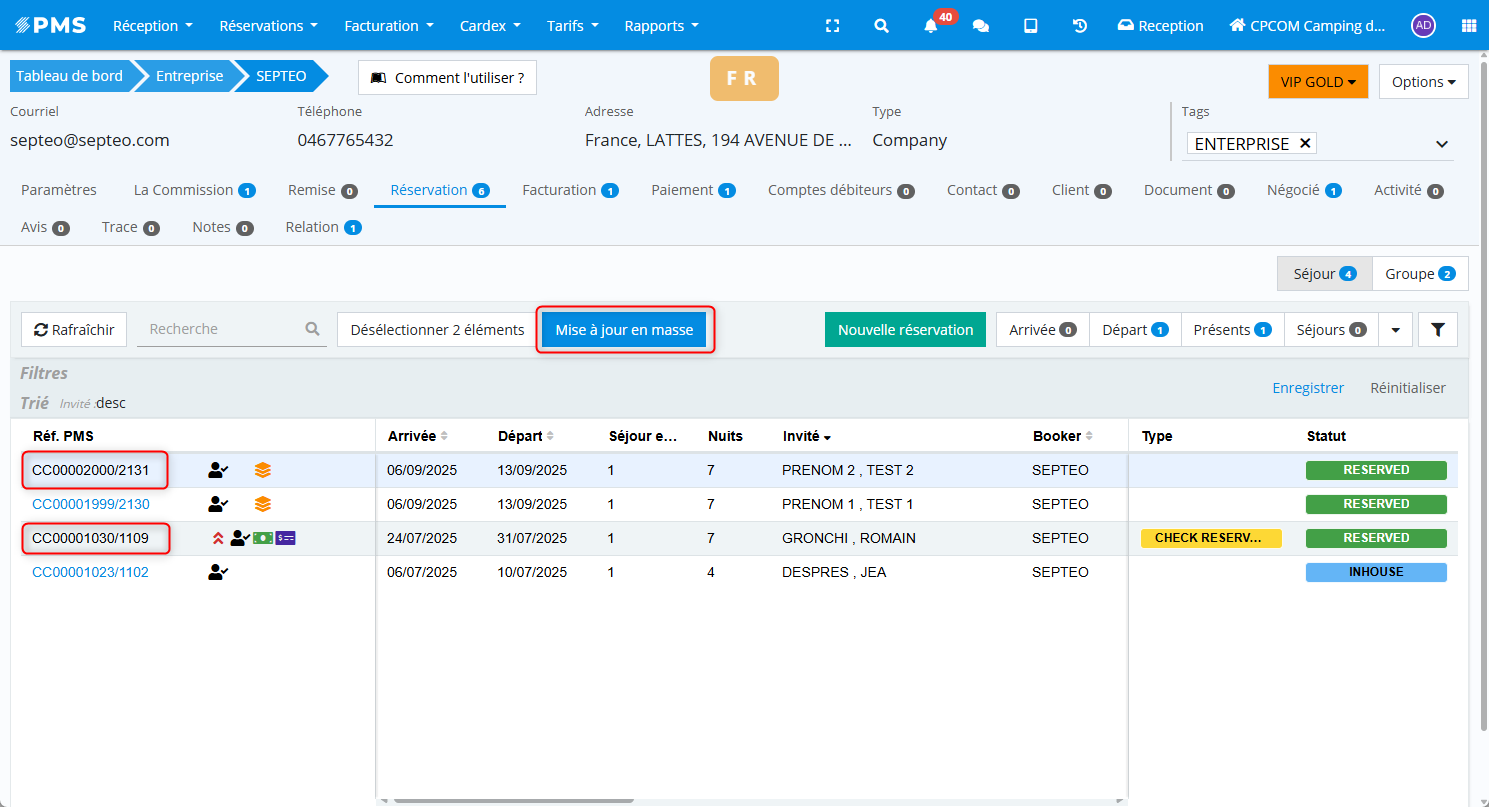Expand the VIP GOLD dropdown
Screen dimensions: 1489x807
coord(1317,82)
